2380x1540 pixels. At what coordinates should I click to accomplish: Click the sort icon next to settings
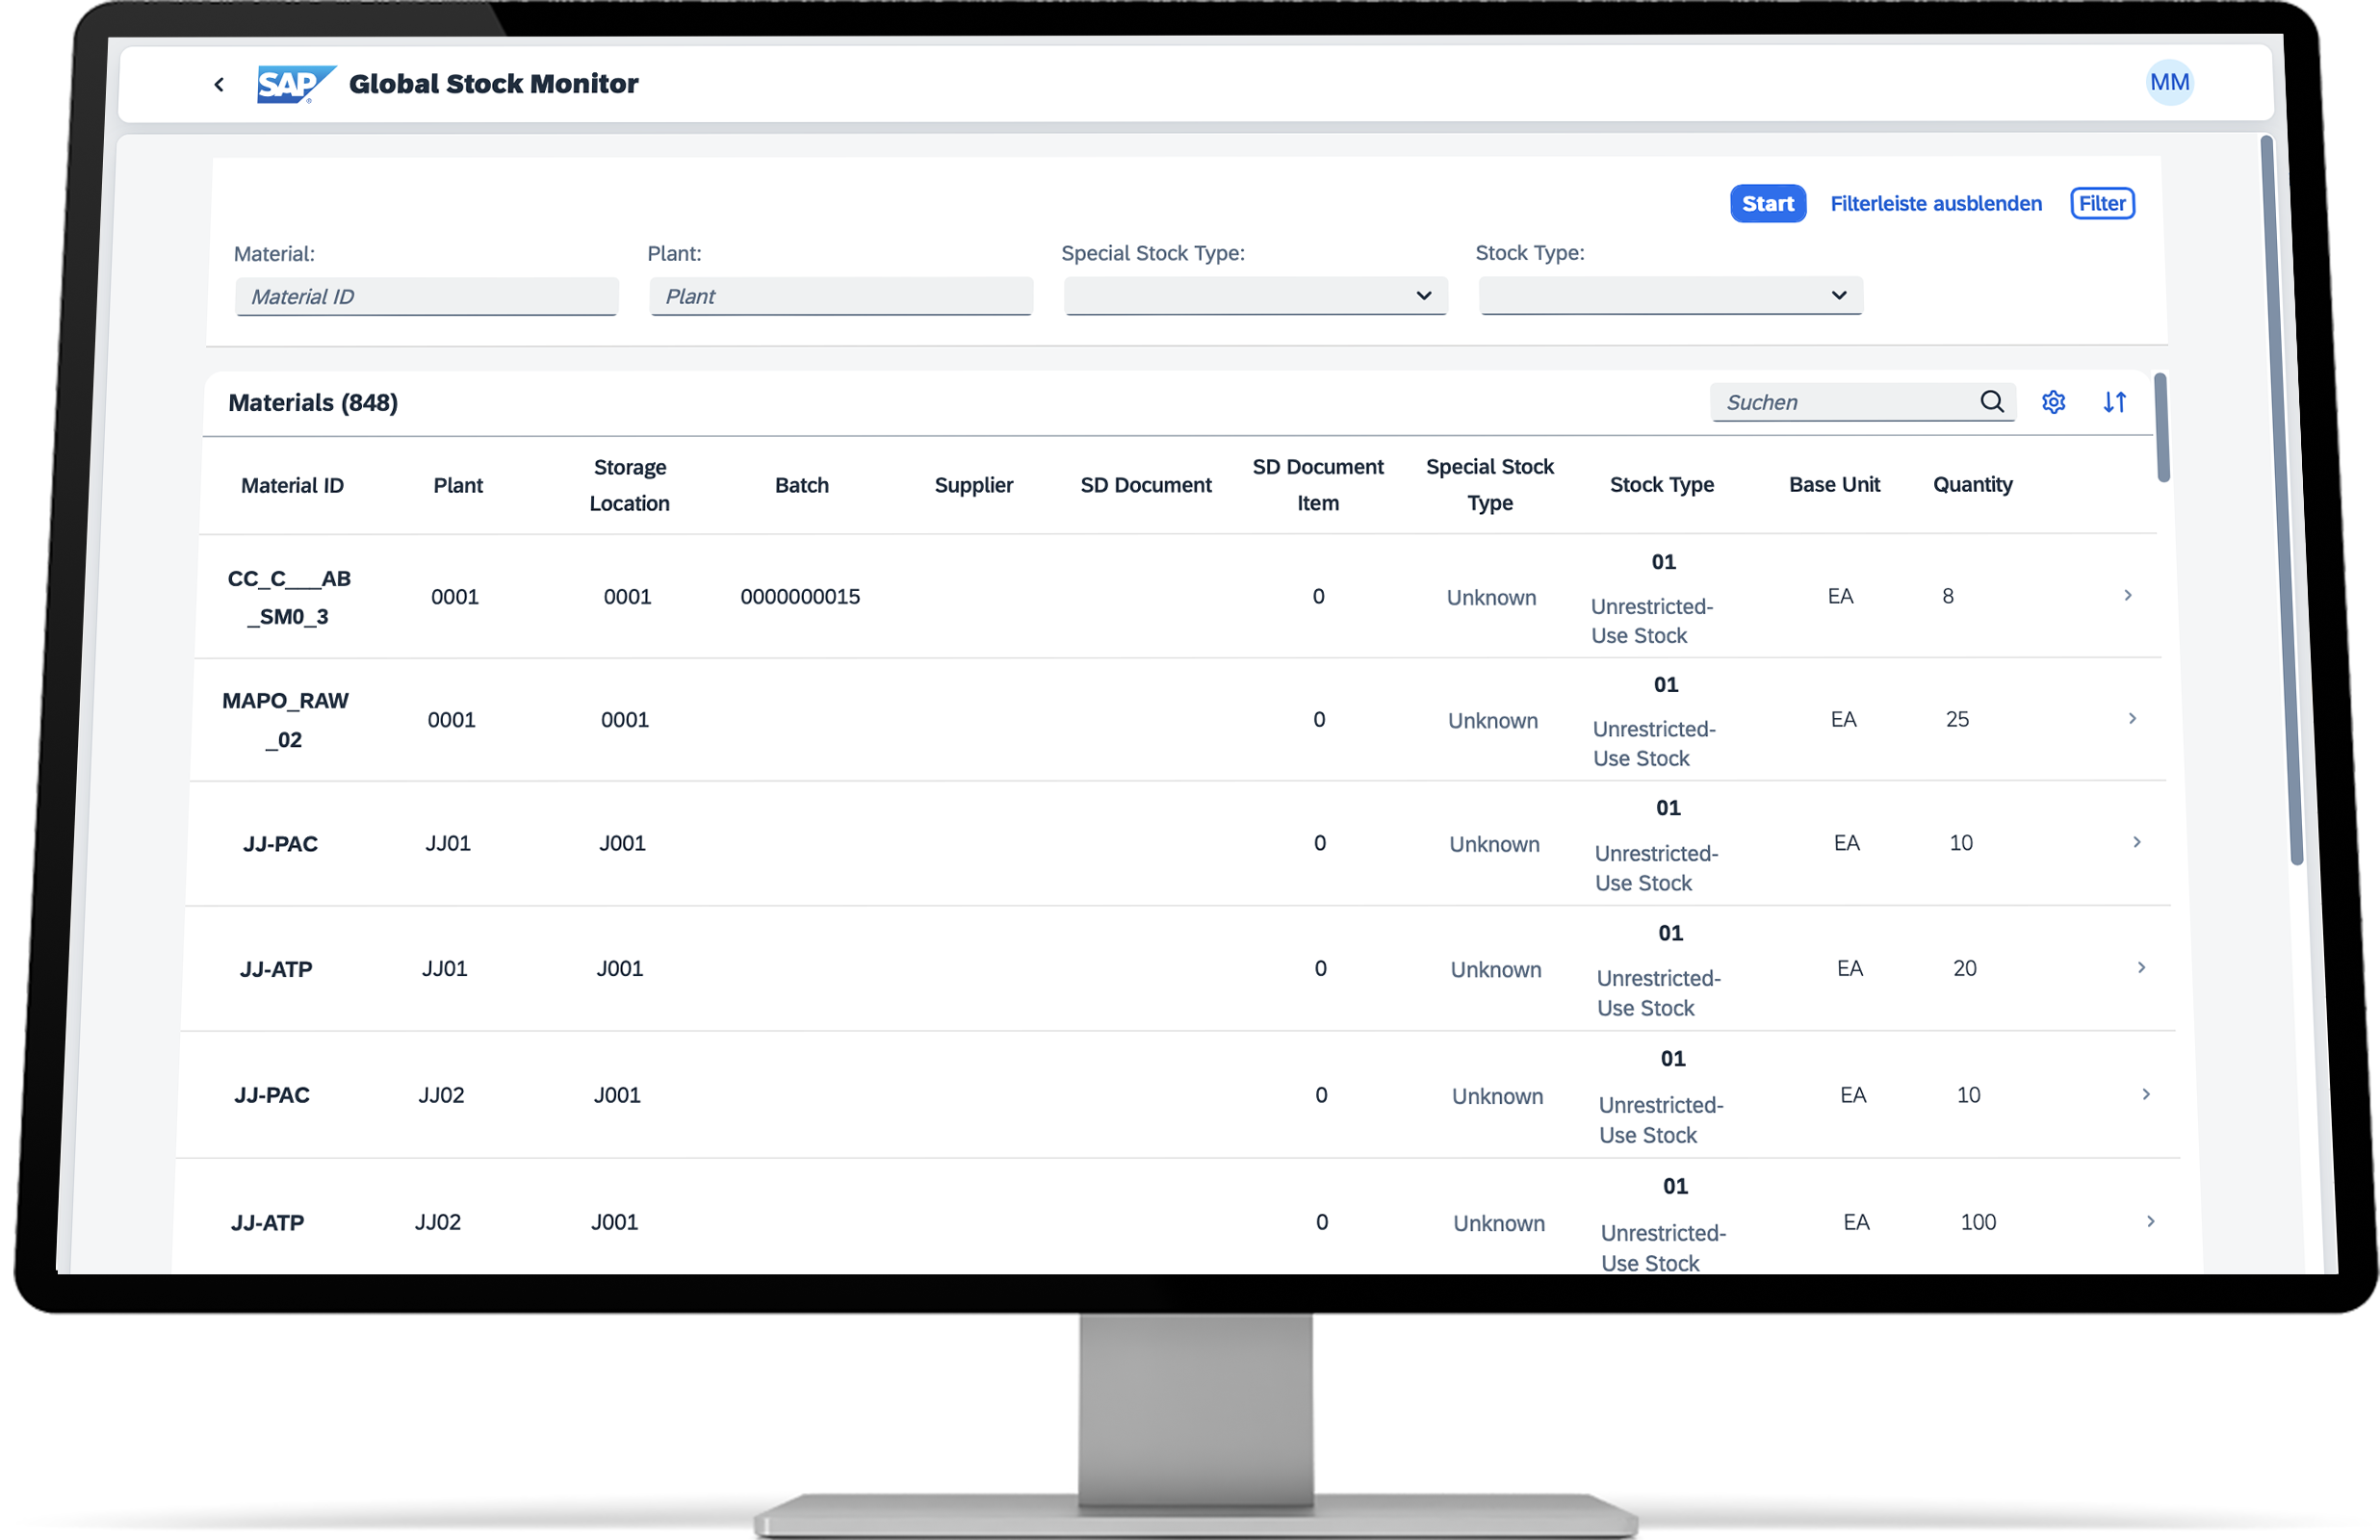pos(2115,402)
